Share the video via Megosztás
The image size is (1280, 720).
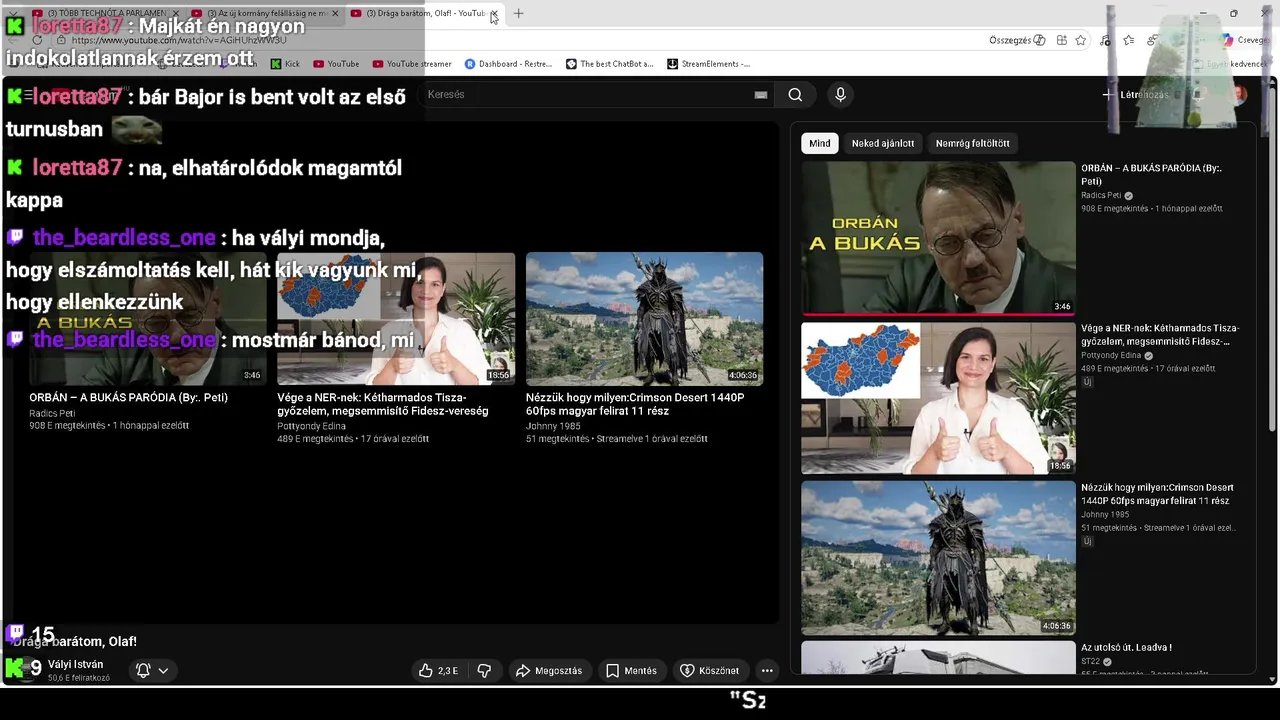coord(549,671)
